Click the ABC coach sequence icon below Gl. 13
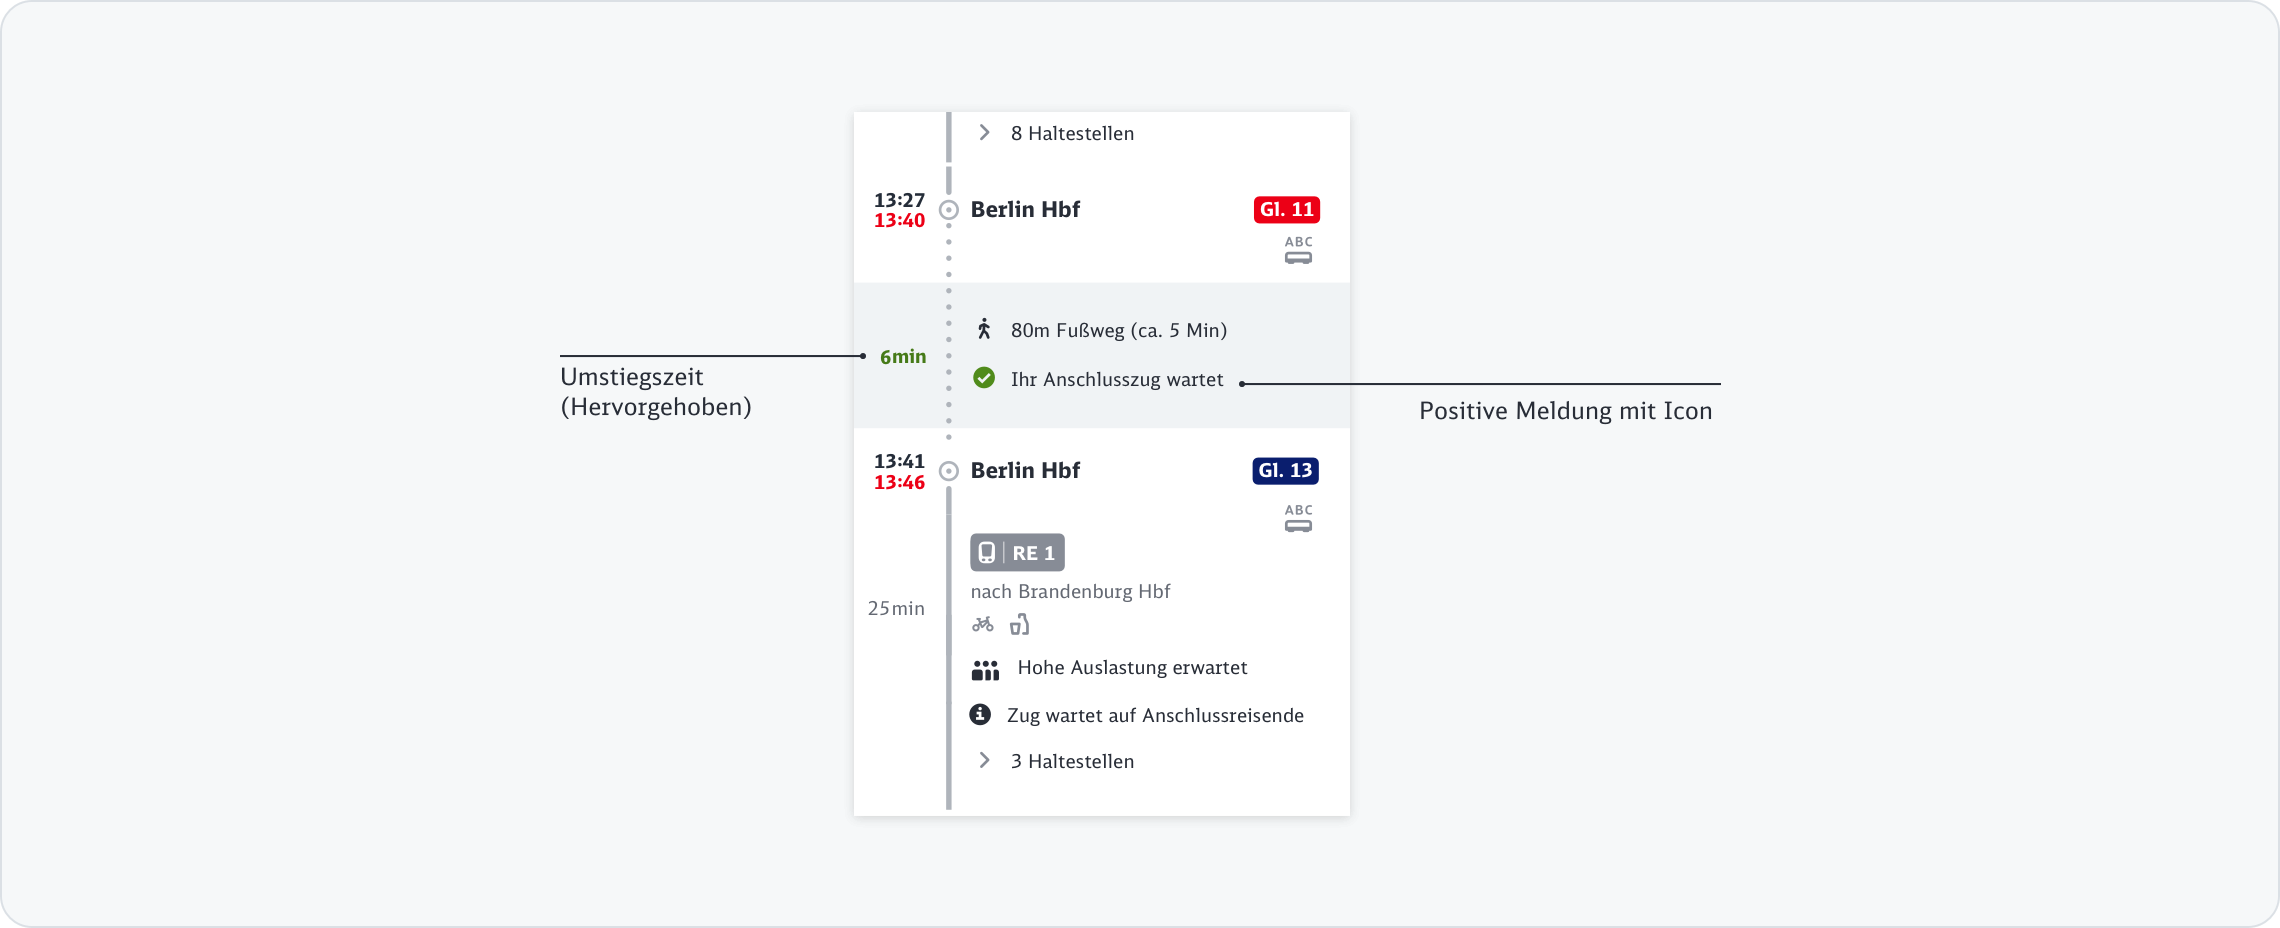 (1298, 519)
